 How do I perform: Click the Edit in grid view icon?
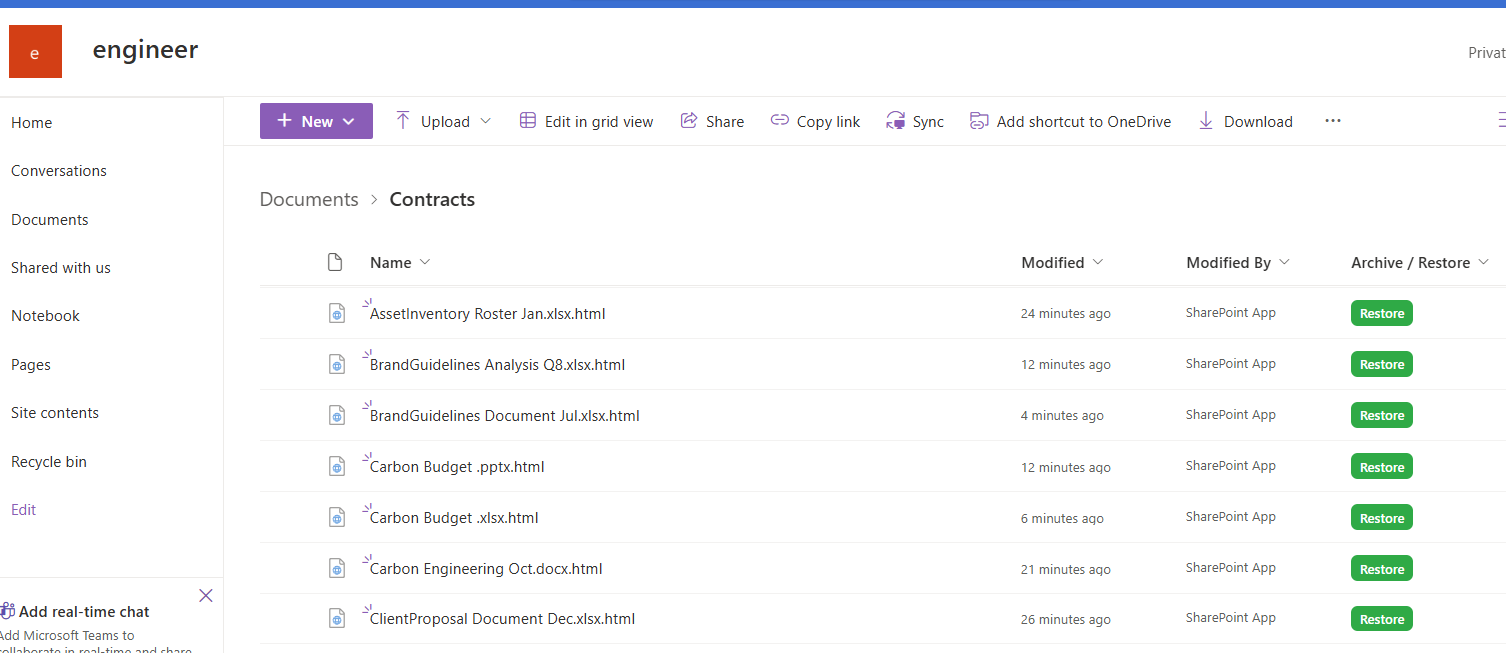(x=528, y=121)
